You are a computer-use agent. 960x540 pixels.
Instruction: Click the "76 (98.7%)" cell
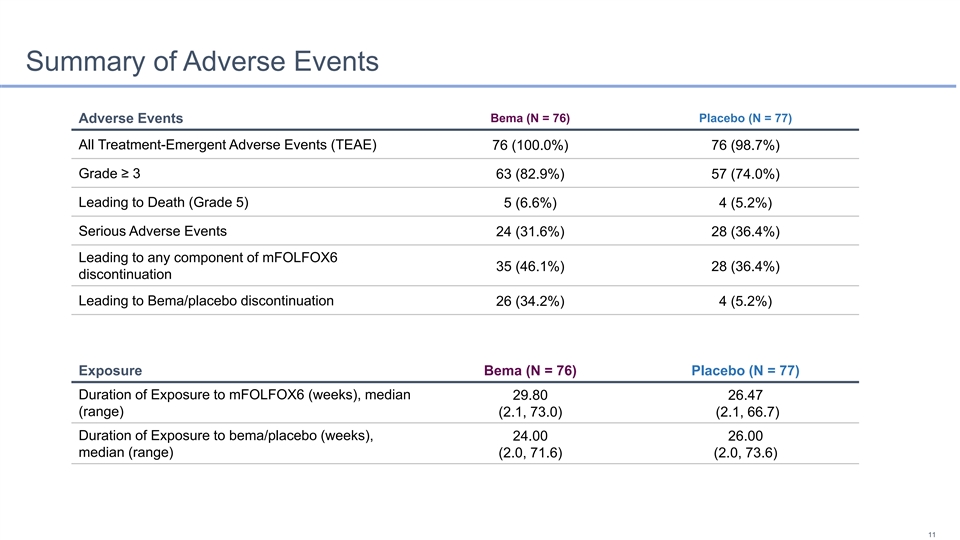(x=745, y=146)
